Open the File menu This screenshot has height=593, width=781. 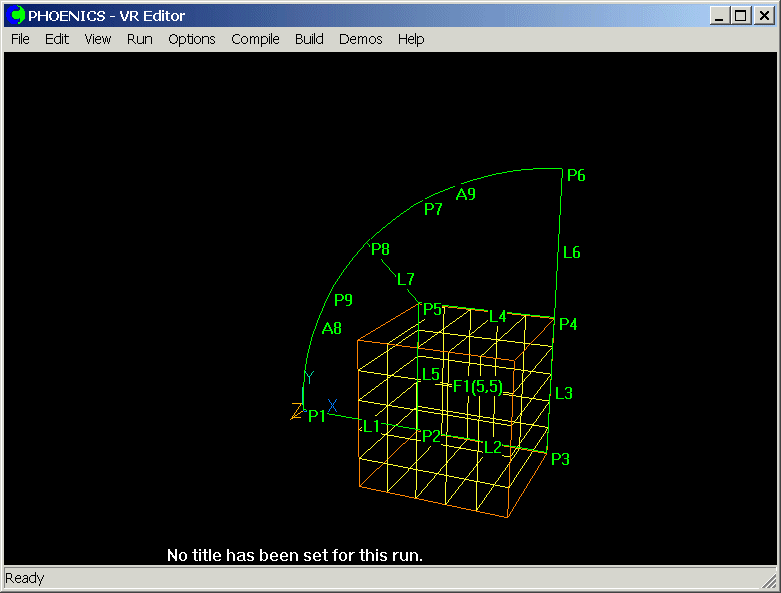[x=20, y=39]
